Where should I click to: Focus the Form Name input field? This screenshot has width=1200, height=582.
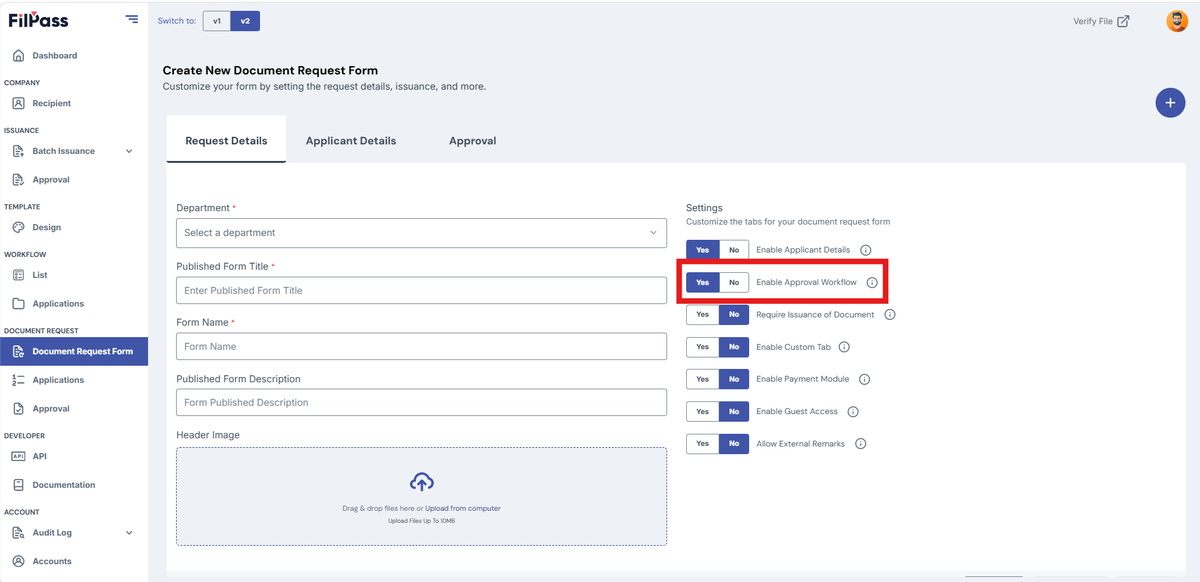pos(421,346)
